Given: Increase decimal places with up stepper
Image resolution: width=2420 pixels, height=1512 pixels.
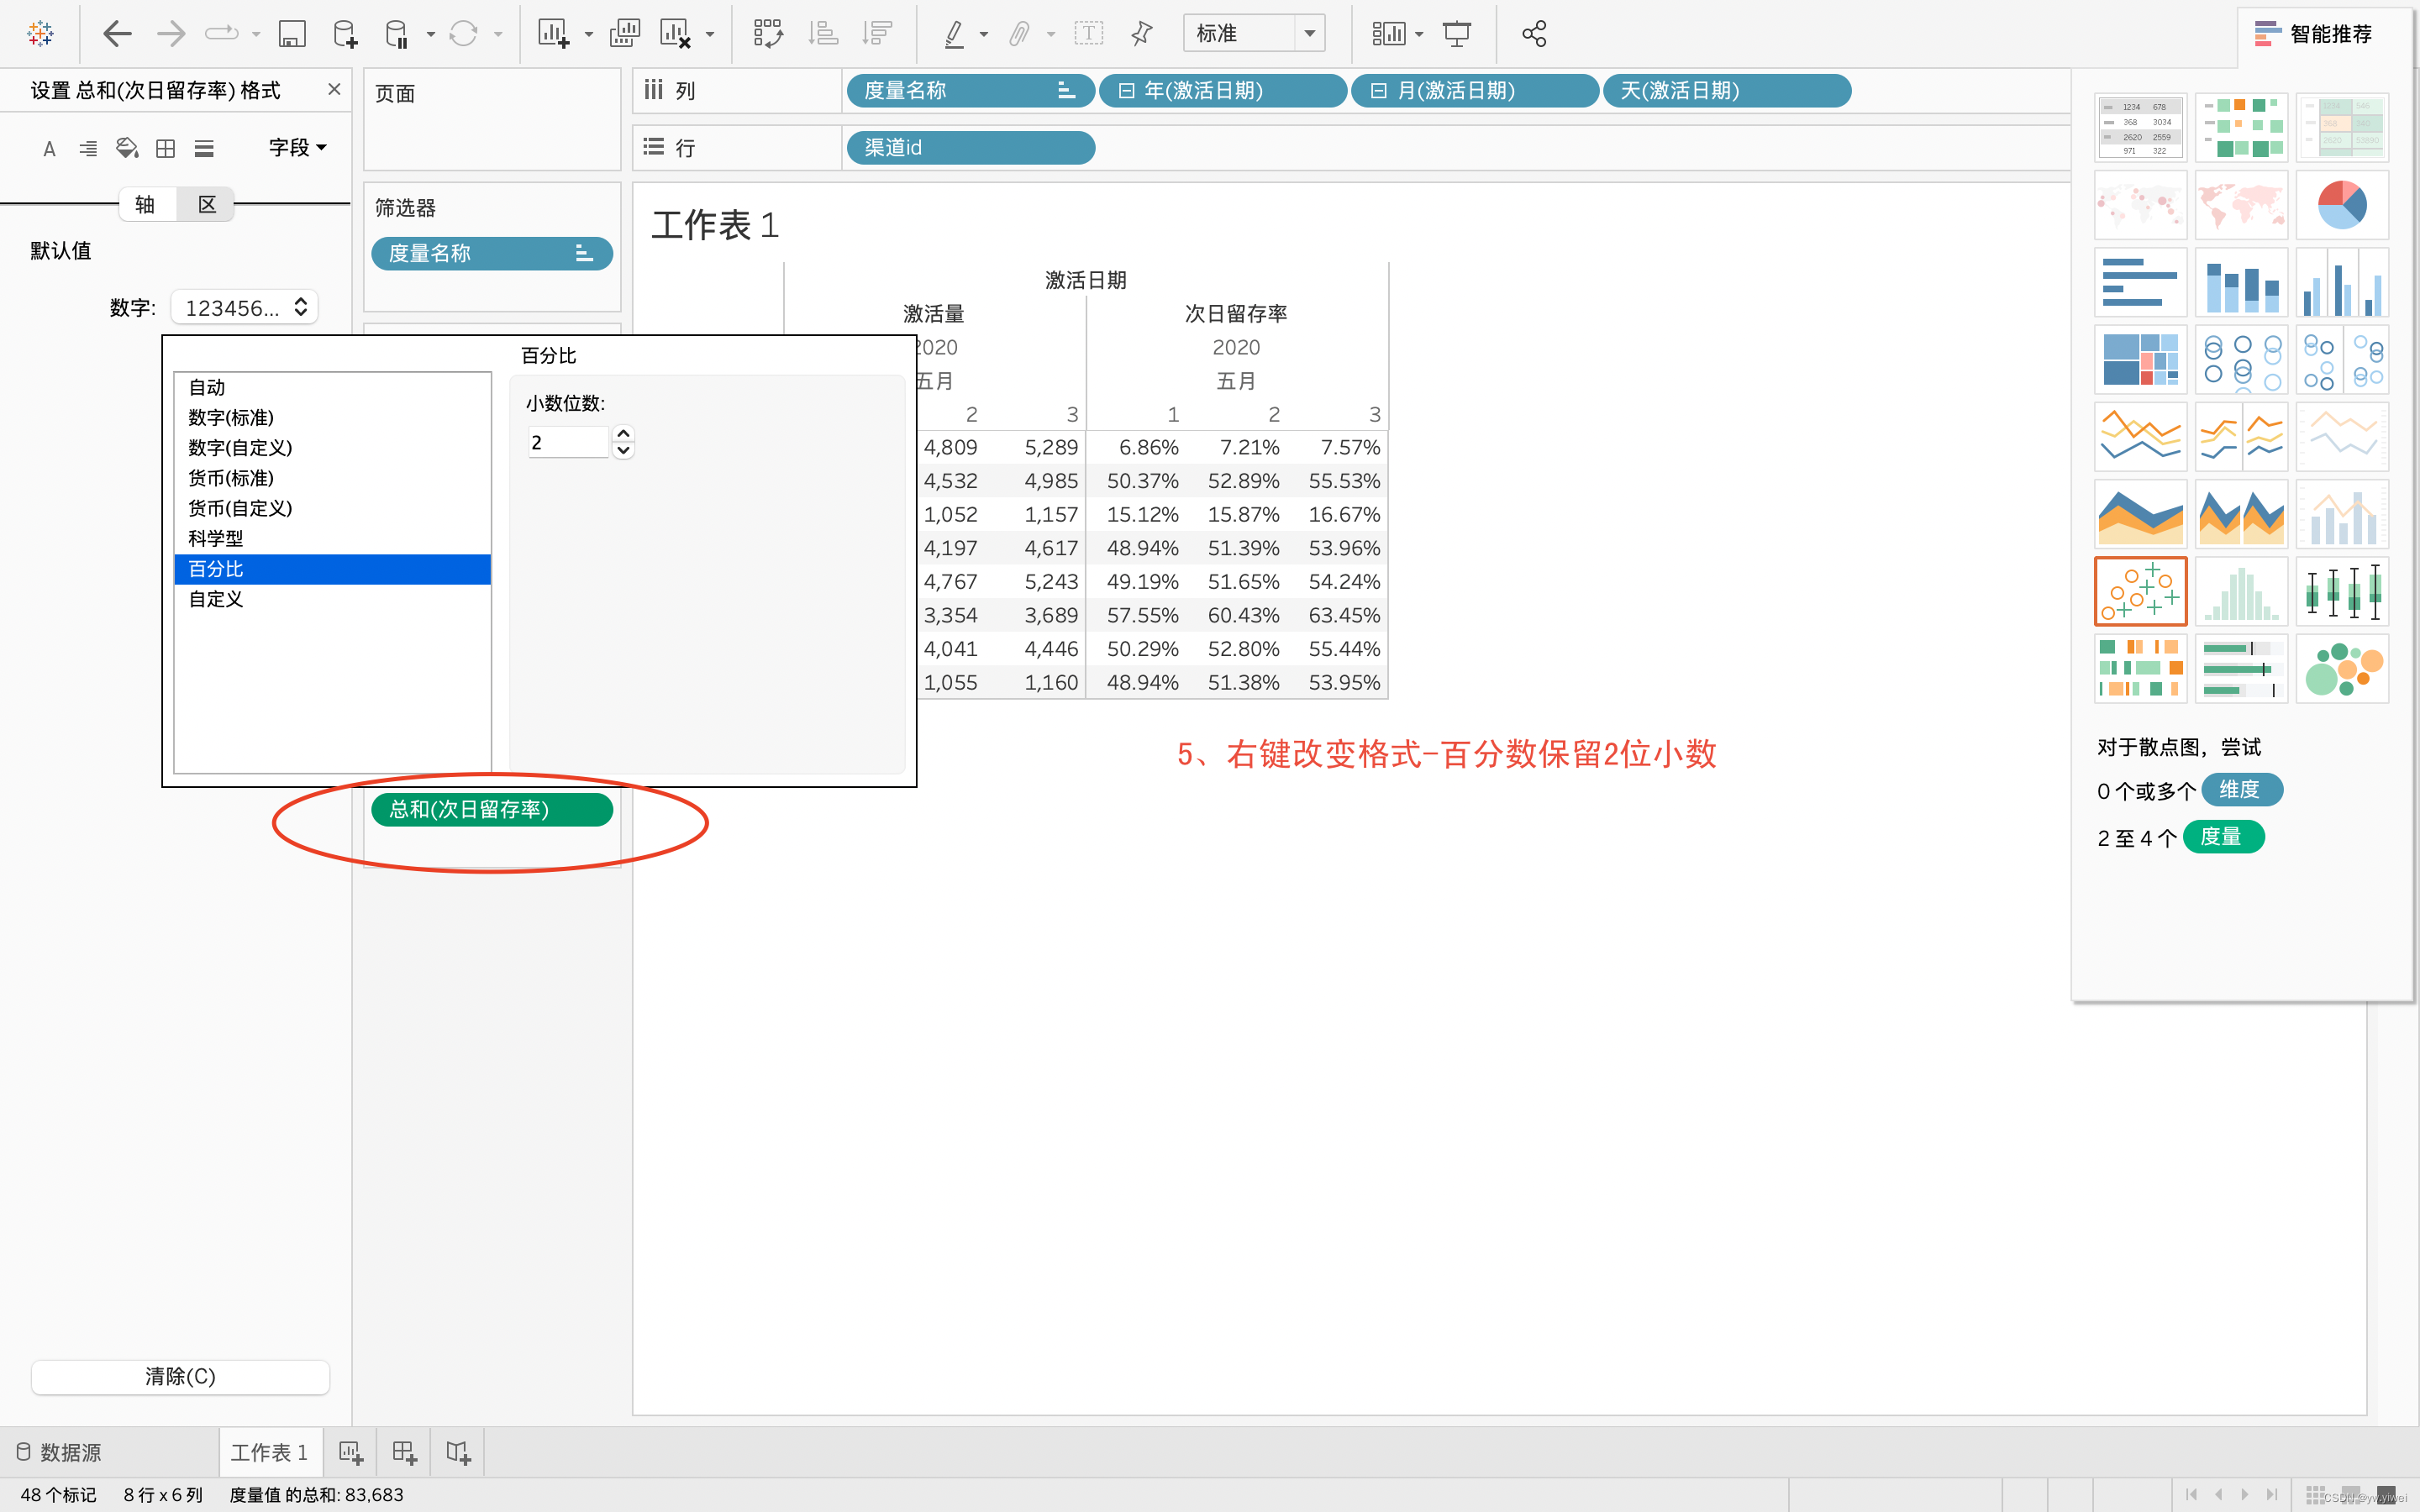Looking at the screenshot, I should pyautogui.click(x=623, y=433).
